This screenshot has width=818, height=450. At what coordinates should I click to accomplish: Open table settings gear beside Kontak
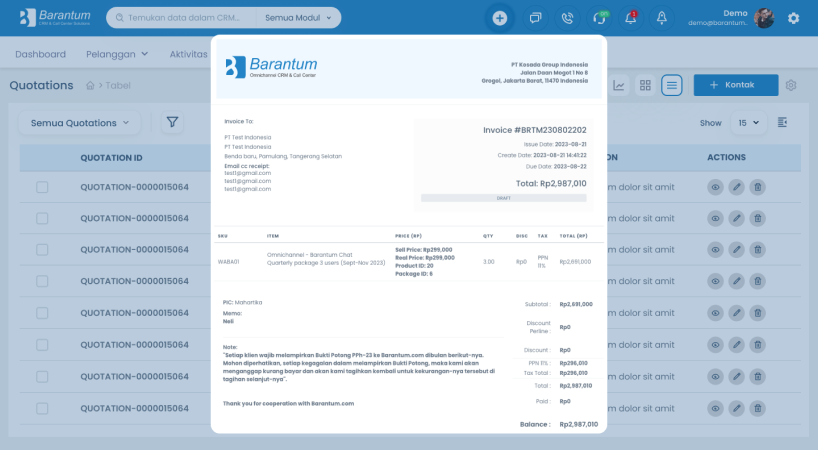tap(791, 85)
